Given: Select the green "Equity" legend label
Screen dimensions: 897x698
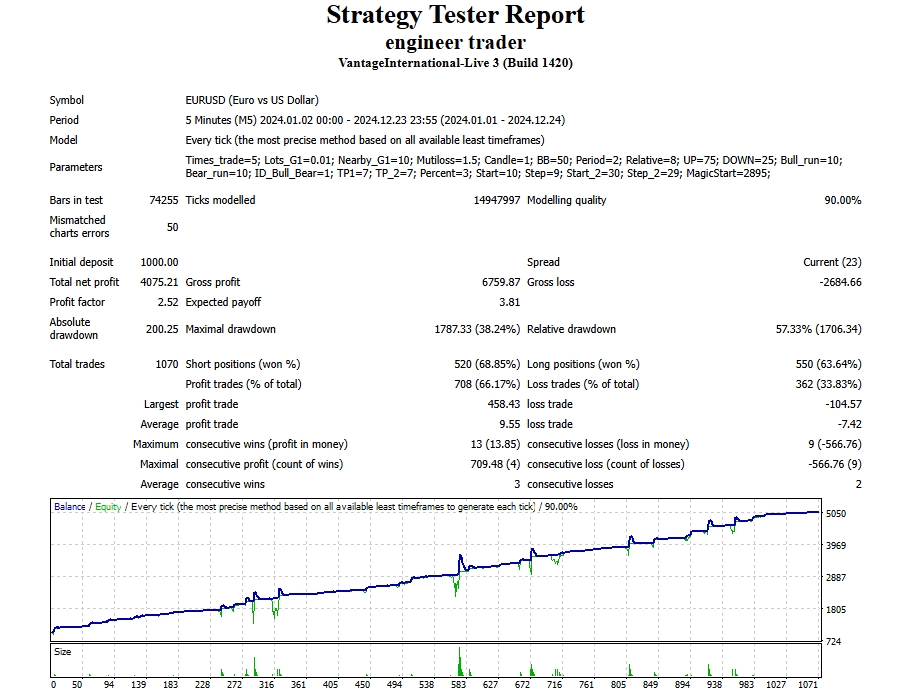Looking at the screenshot, I should [x=108, y=506].
